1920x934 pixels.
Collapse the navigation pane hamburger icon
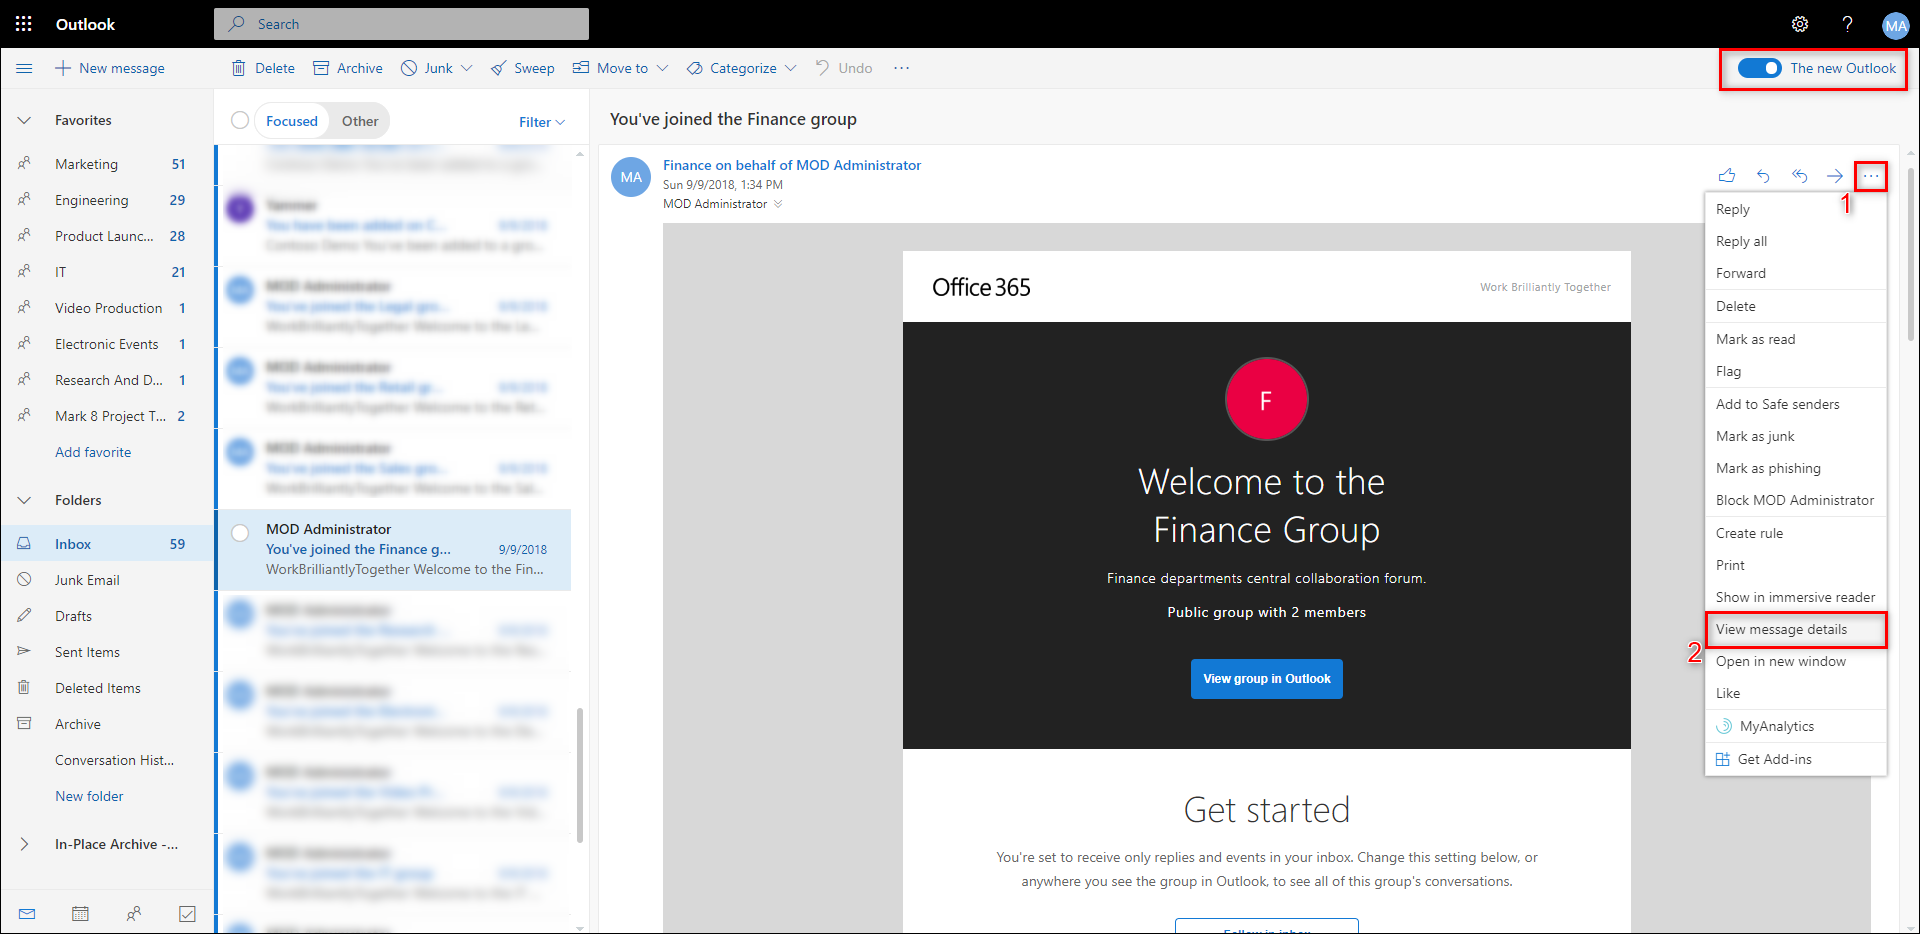click(25, 68)
